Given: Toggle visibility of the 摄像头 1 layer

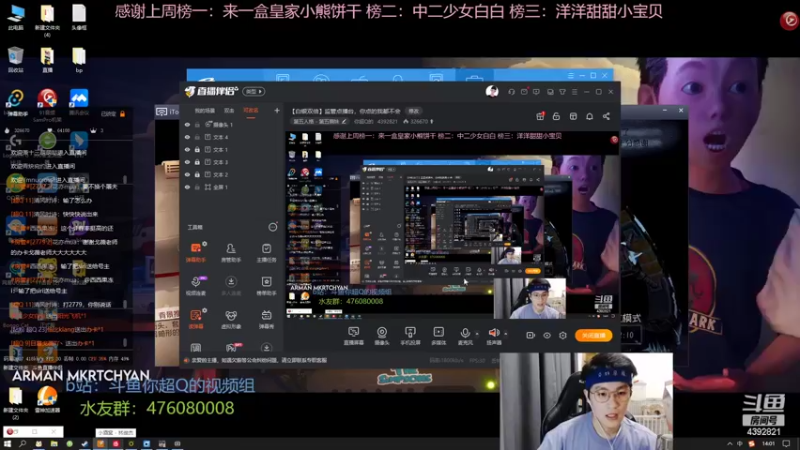Looking at the screenshot, I should [x=187, y=124].
